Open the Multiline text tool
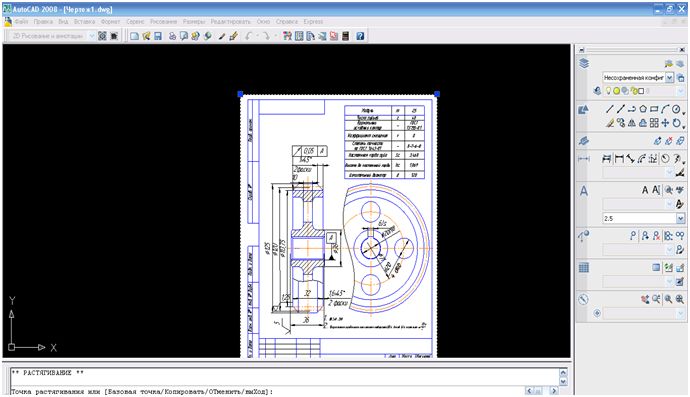690x397 pixels. (x=645, y=190)
